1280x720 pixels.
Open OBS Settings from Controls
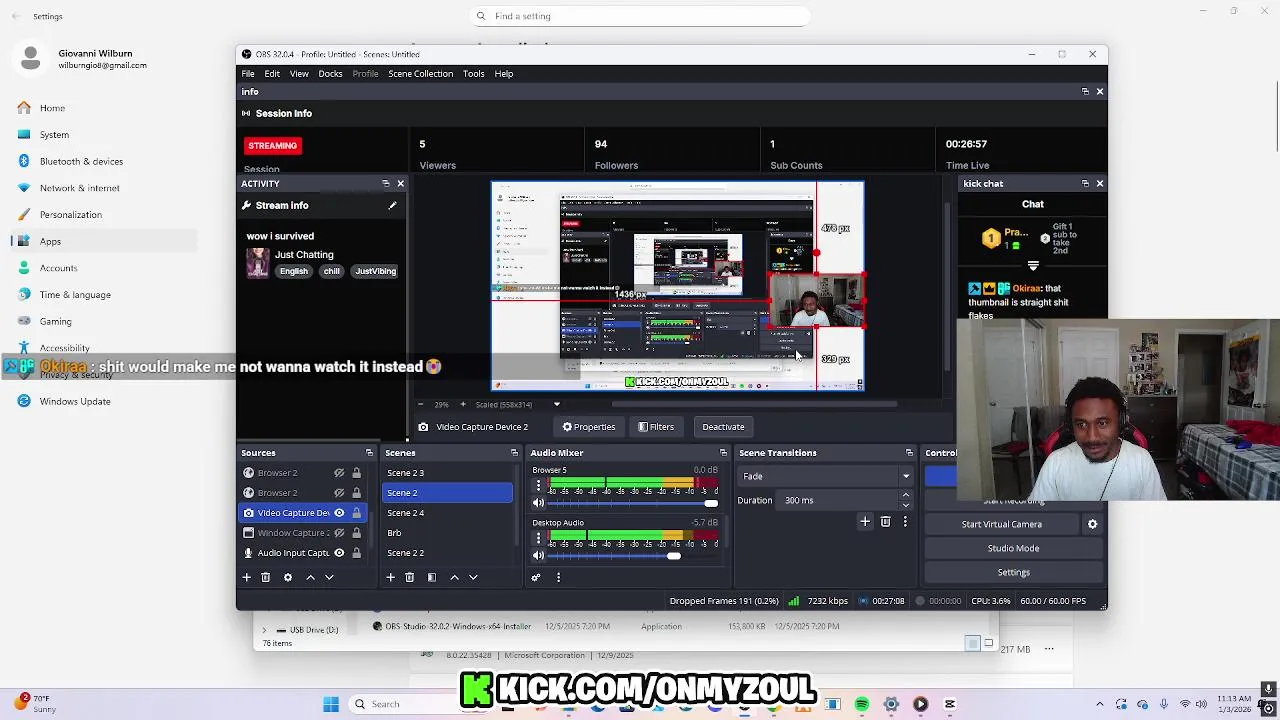[1013, 572]
